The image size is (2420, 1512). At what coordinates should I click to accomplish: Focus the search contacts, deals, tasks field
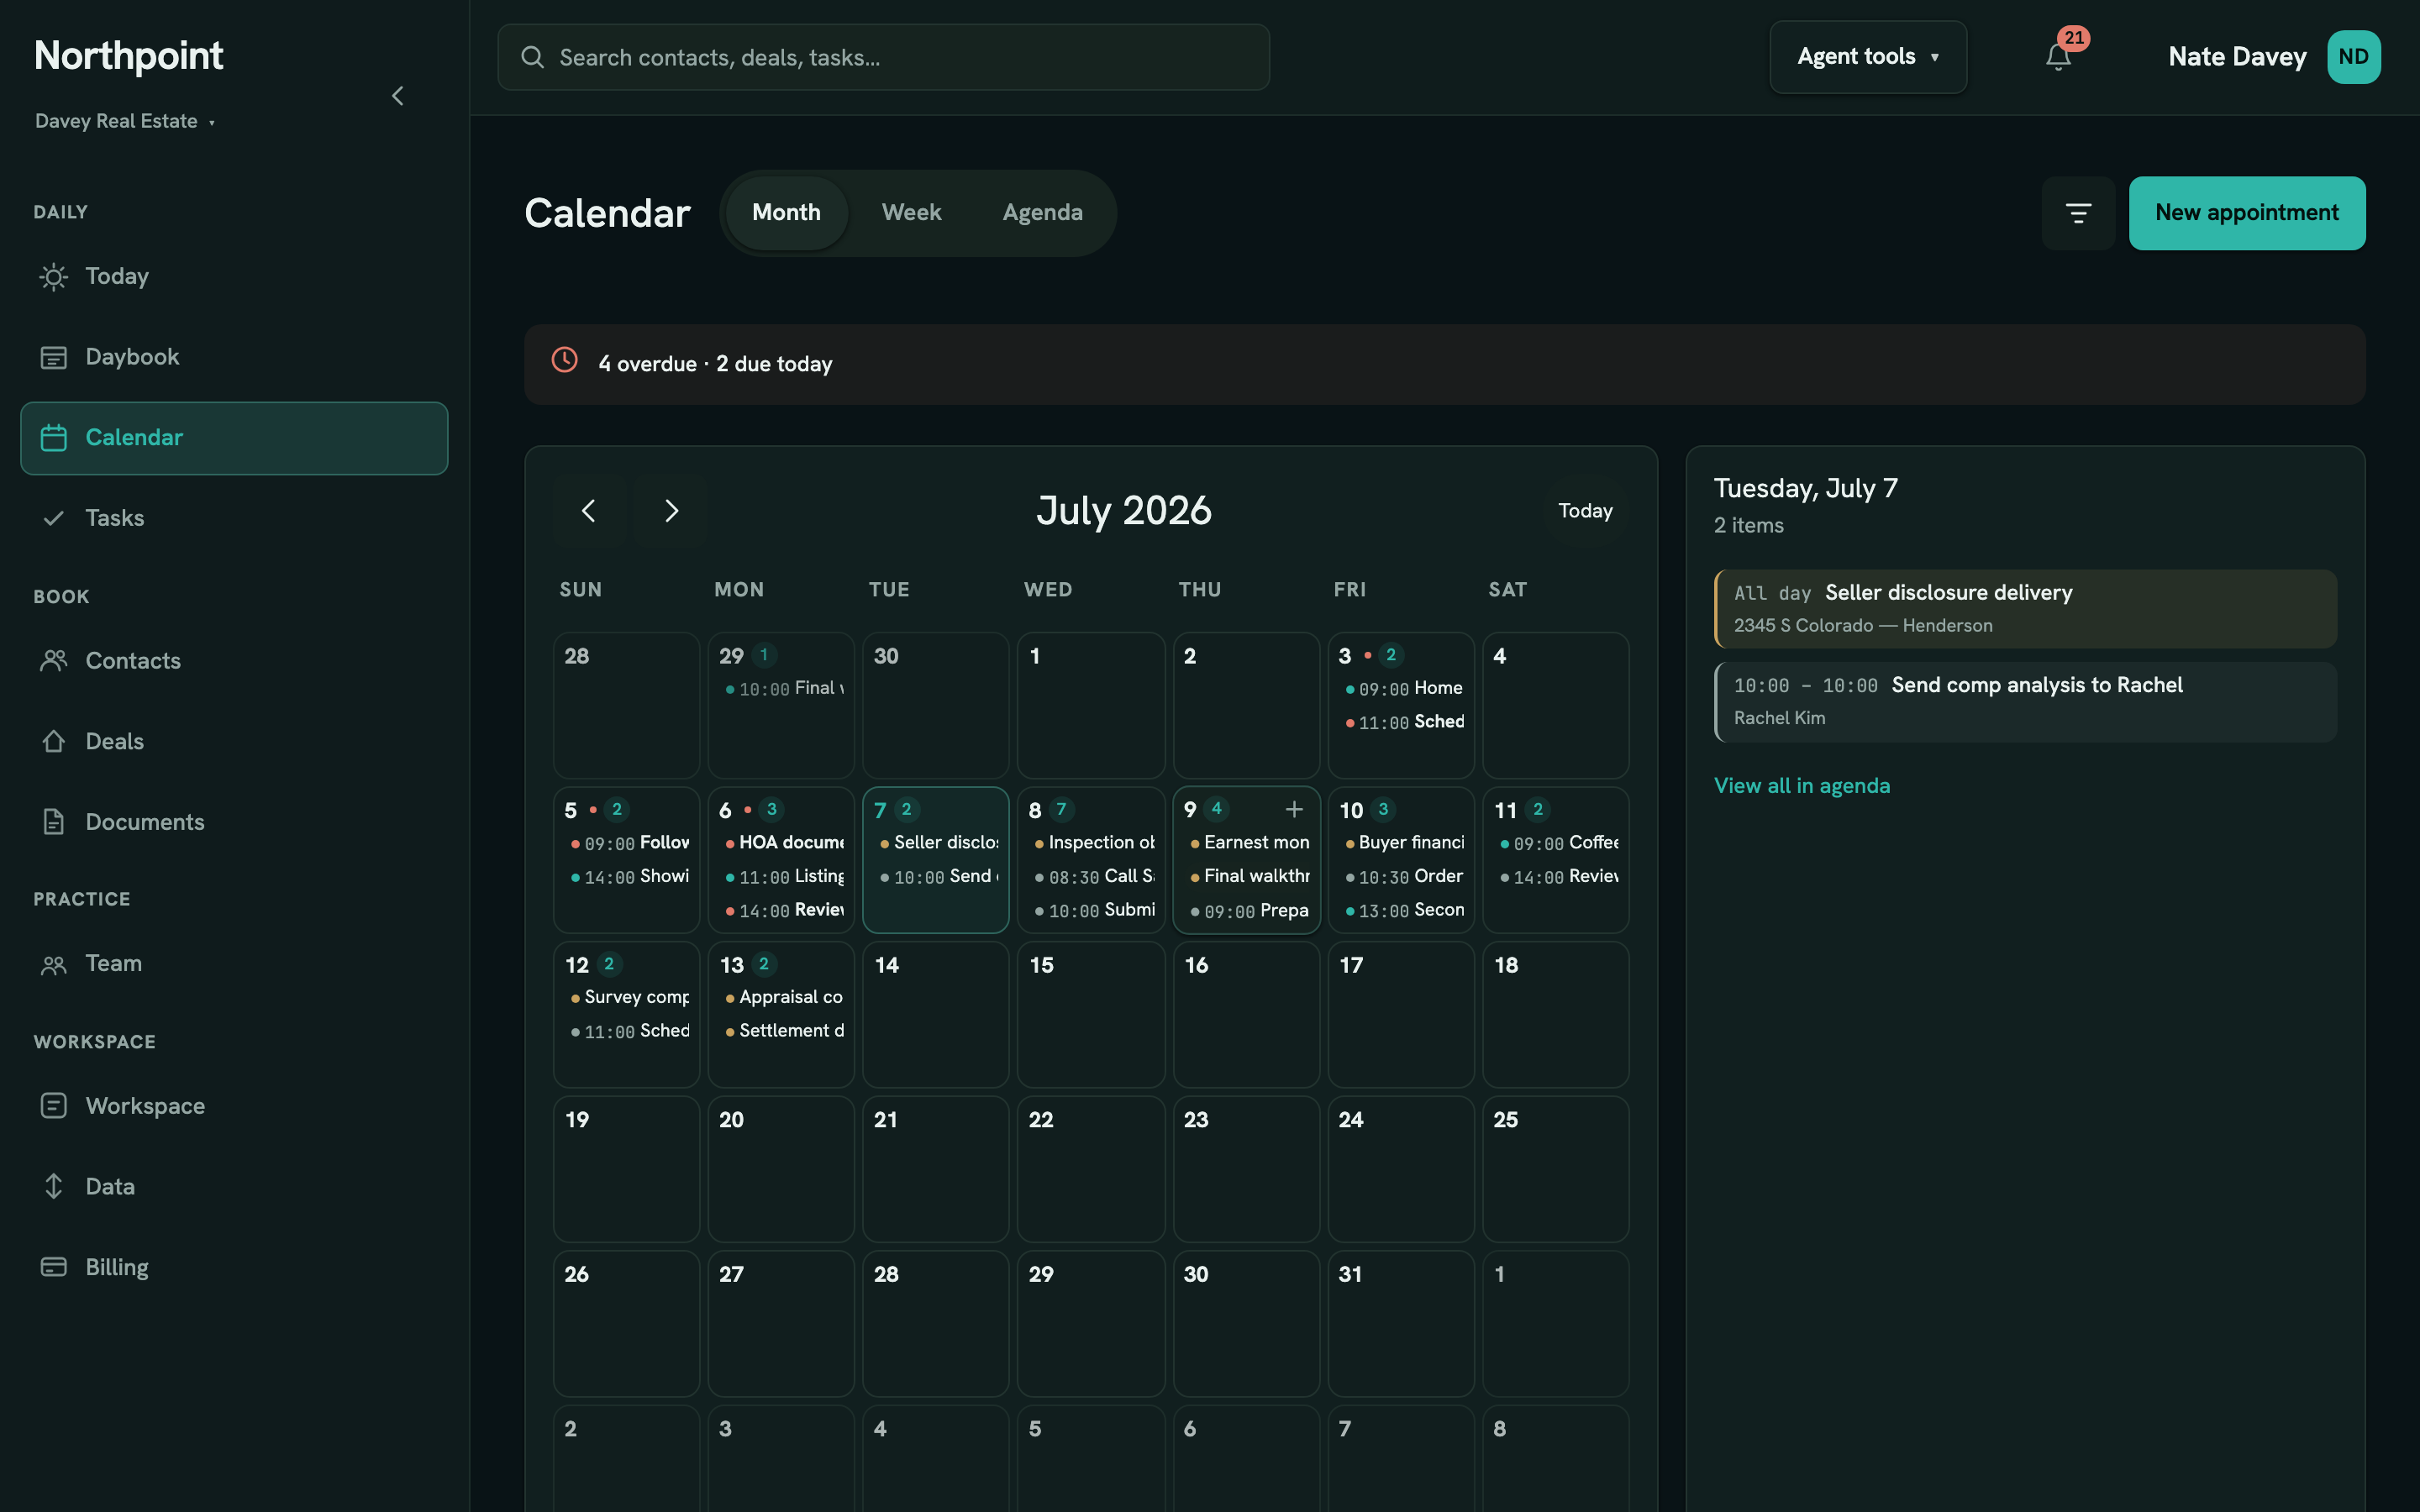pos(884,57)
